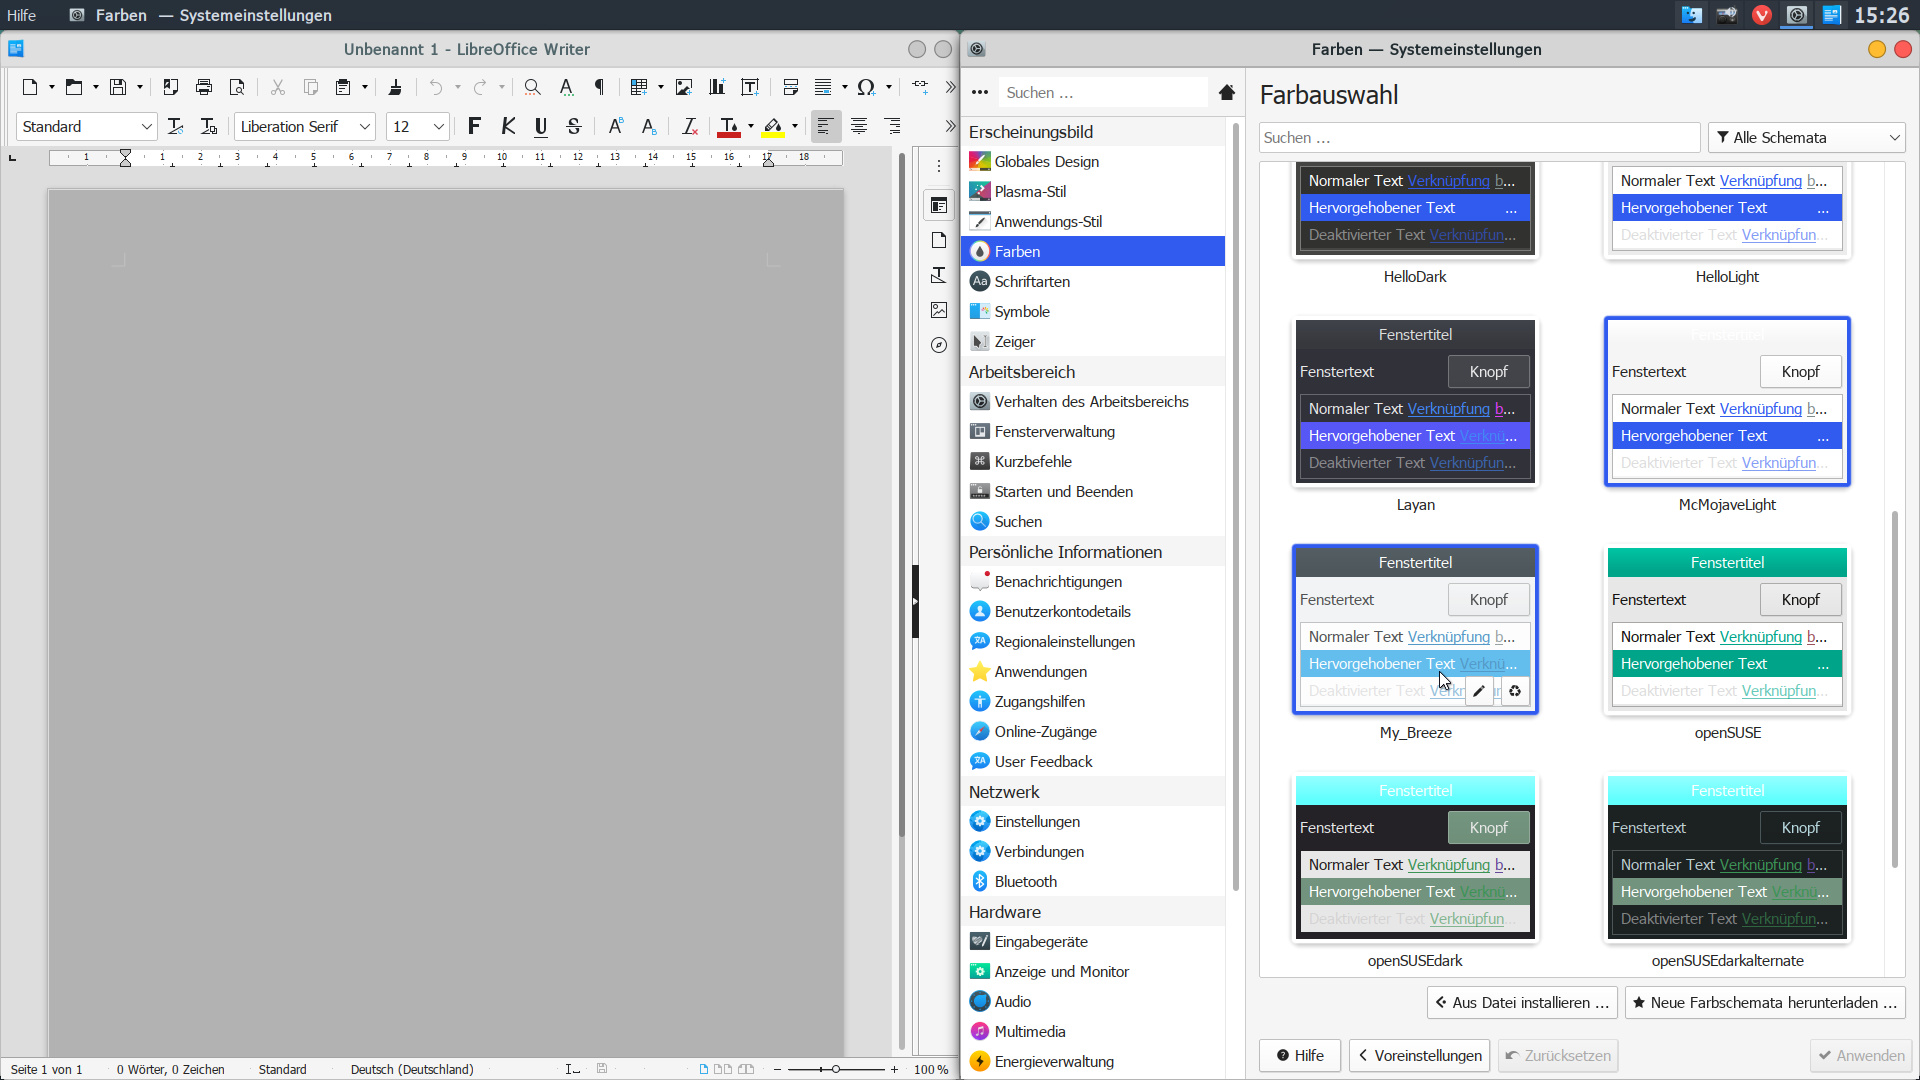This screenshot has height=1080, width=1920.
Task: Click the Insert text box icon
Action: (x=750, y=87)
